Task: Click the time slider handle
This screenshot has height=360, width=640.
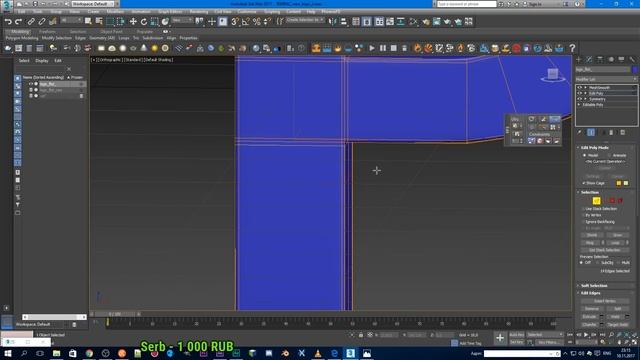Action: tap(115, 314)
